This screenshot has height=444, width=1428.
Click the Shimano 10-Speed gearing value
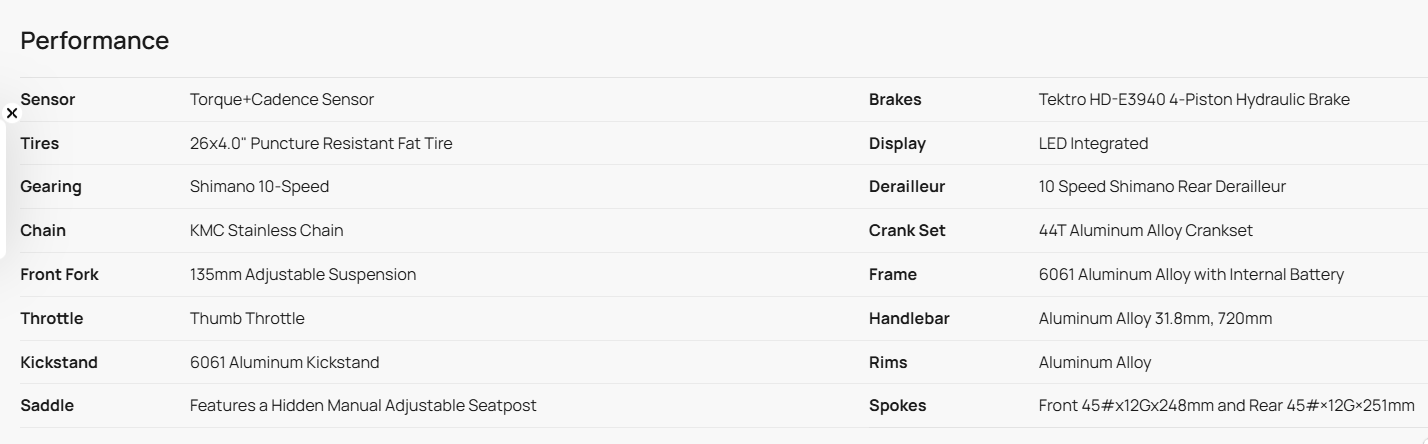(x=259, y=187)
